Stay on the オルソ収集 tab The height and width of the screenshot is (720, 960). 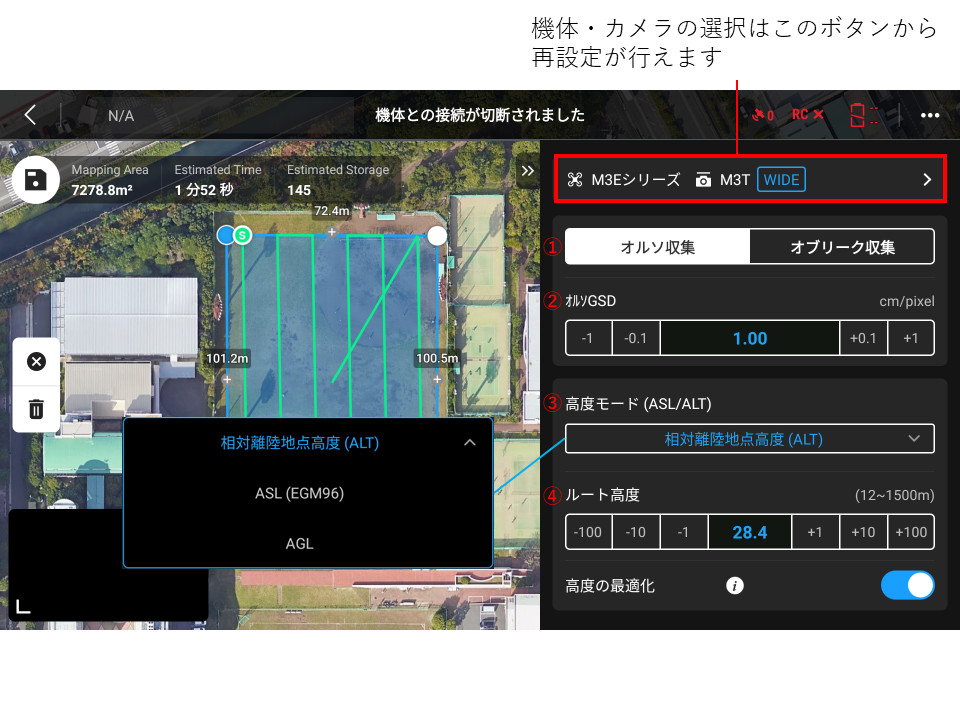[657, 246]
